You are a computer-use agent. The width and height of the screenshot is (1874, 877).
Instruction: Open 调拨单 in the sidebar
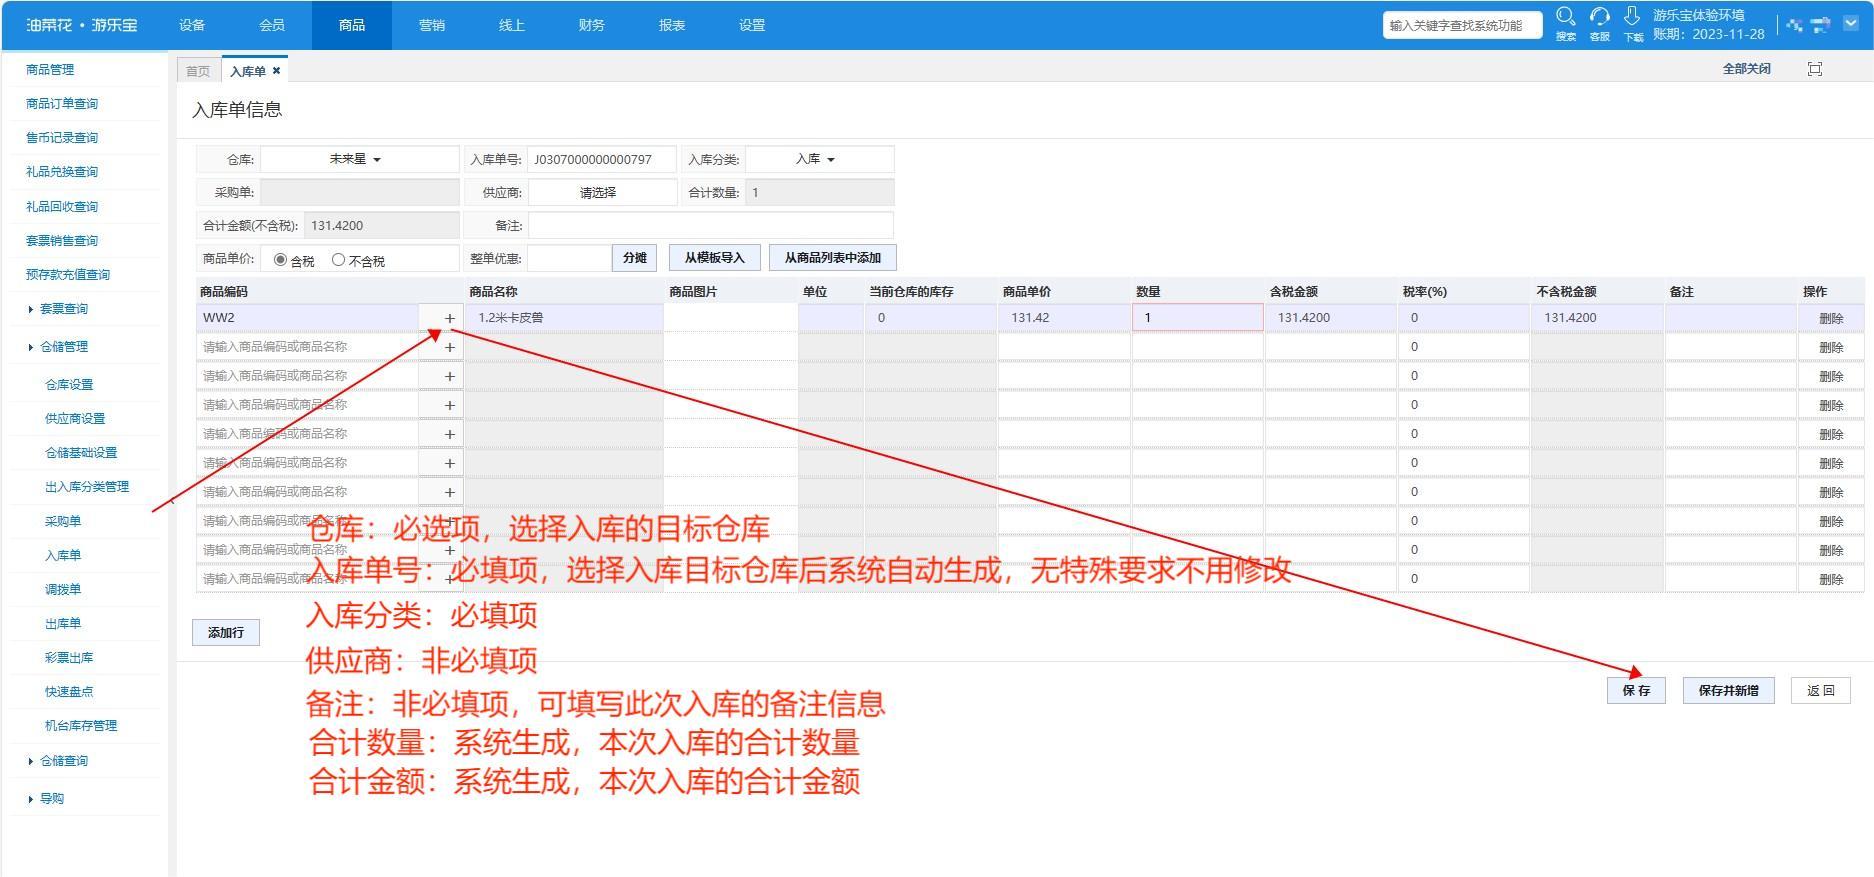point(63,590)
